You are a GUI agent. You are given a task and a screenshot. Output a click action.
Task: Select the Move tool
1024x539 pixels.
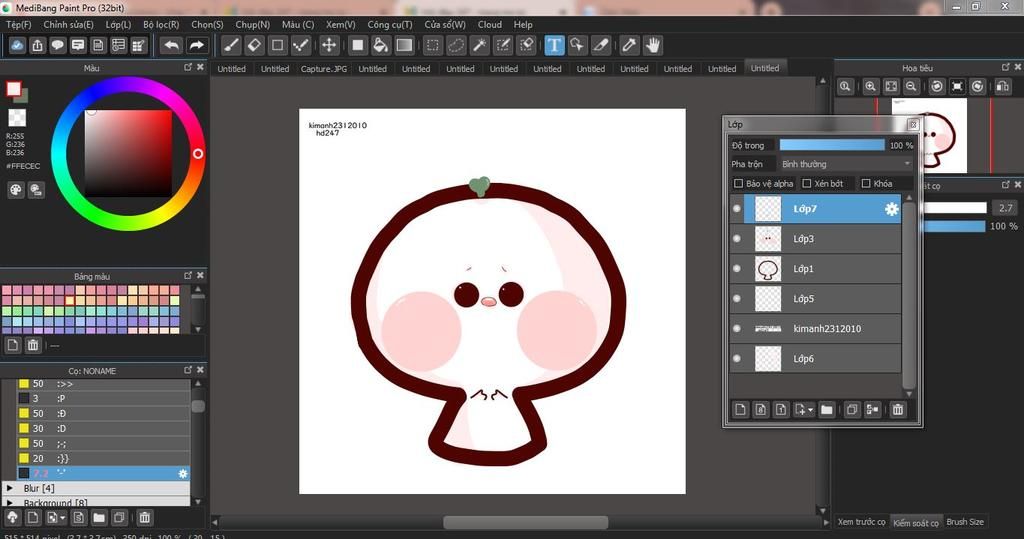pos(329,45)
